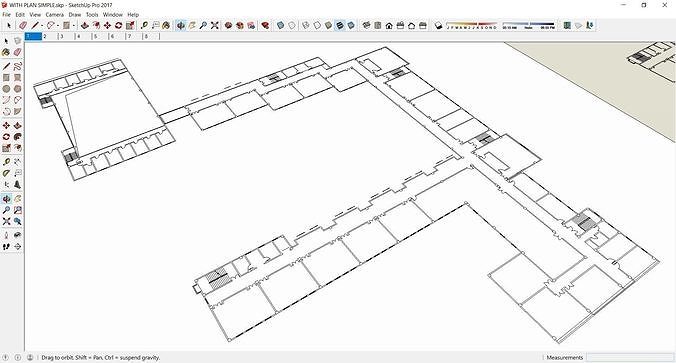676x363 pixels.
Task: Select the 3D Text tool in the left palette
Action: (x=17, y=184)
